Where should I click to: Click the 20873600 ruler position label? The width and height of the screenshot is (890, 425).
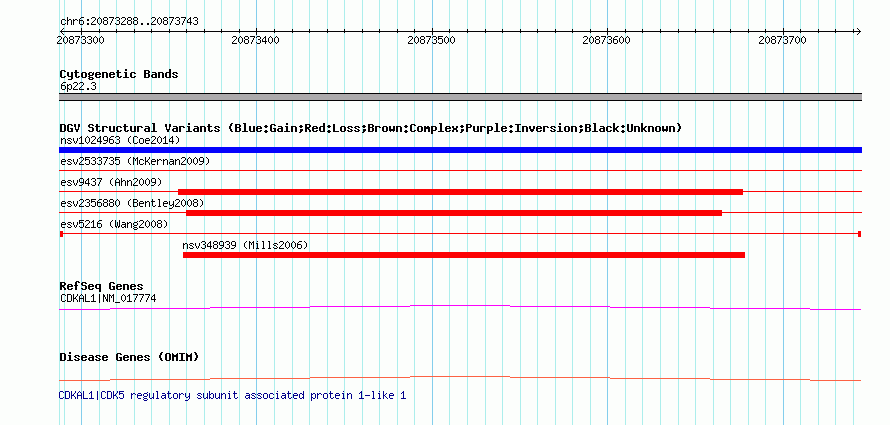[607, 40]
